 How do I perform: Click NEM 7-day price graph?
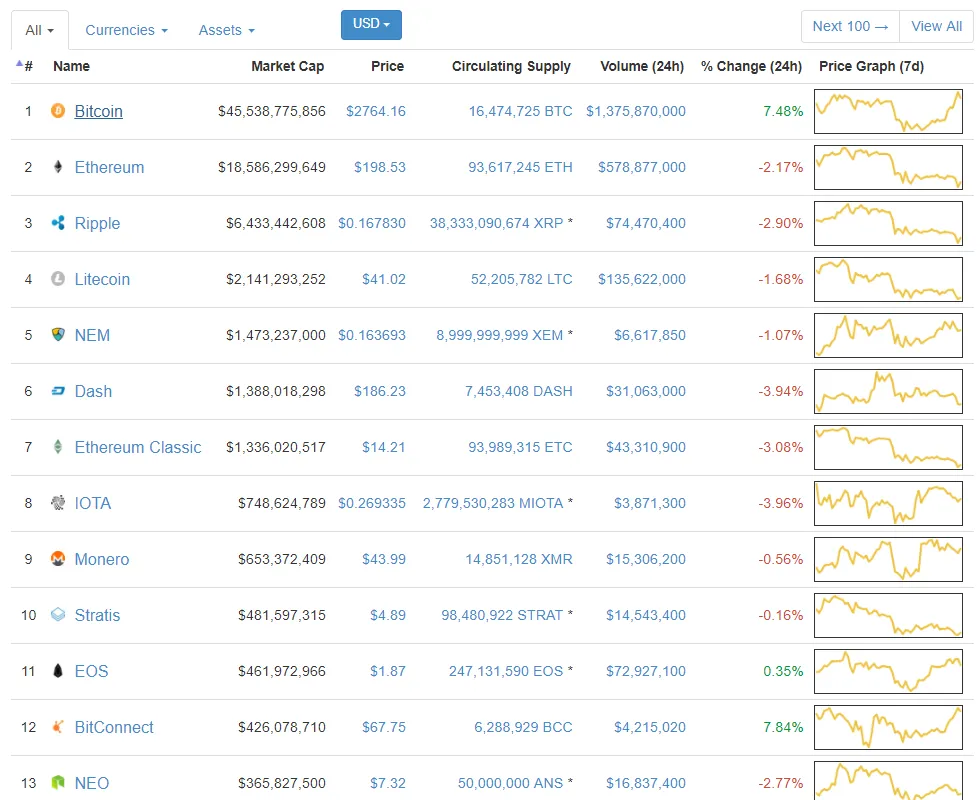pos(888,335)
